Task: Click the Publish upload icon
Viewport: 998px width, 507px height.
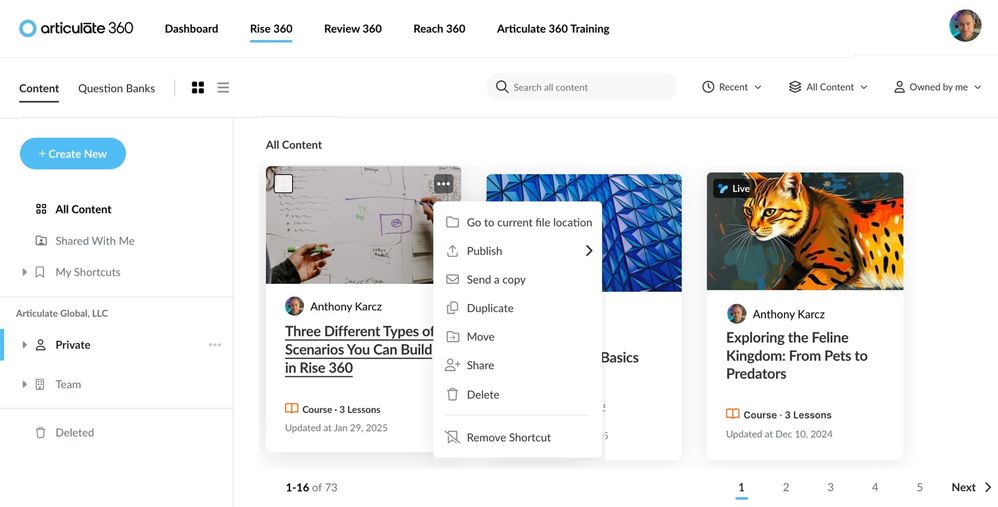Action: (453, 251)
